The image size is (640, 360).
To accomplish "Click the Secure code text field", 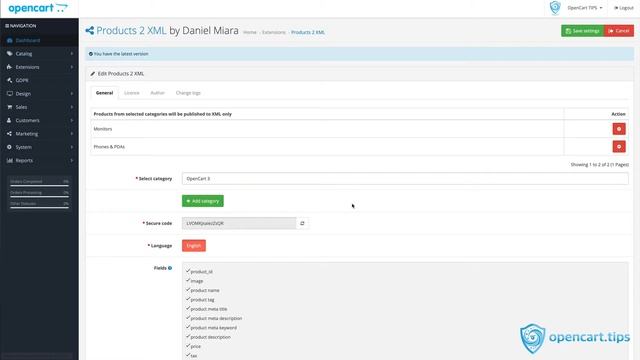I will click(239, 223).
